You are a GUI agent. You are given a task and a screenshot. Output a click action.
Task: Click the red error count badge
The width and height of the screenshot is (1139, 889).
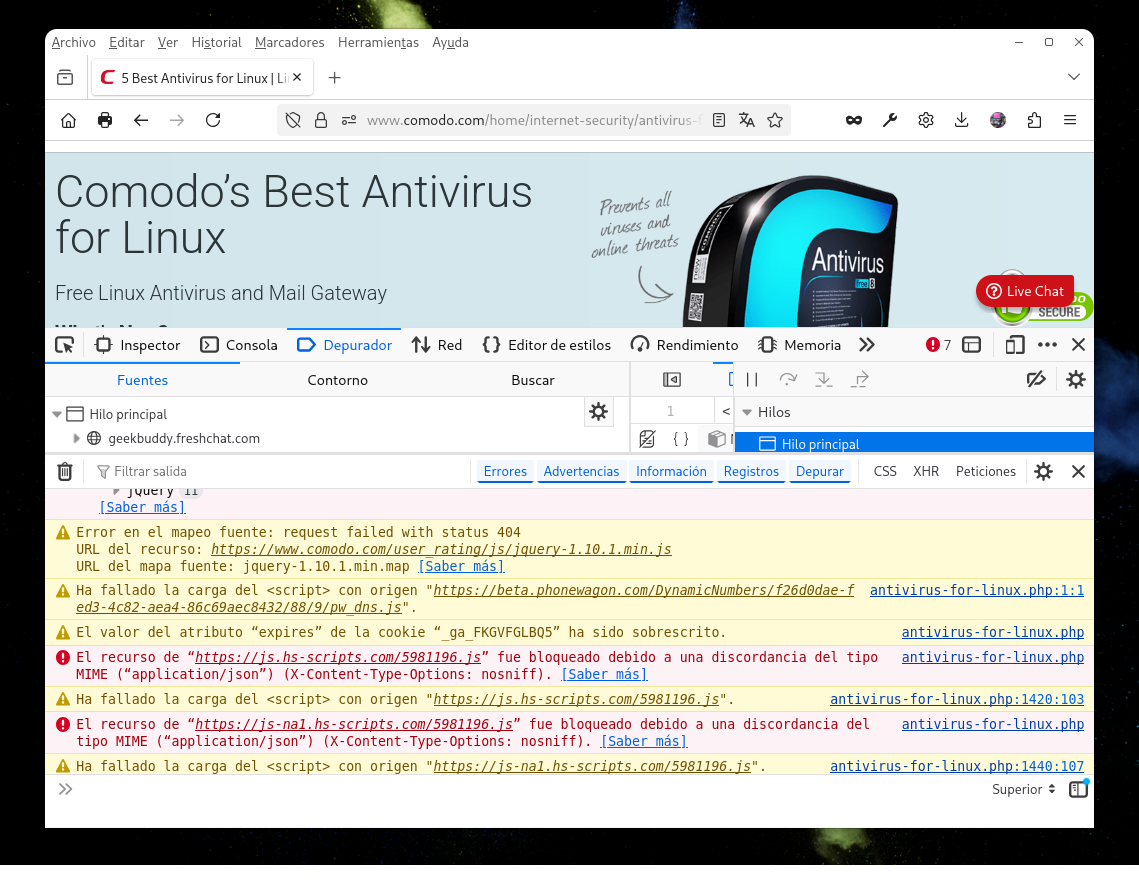click(939, 345)
